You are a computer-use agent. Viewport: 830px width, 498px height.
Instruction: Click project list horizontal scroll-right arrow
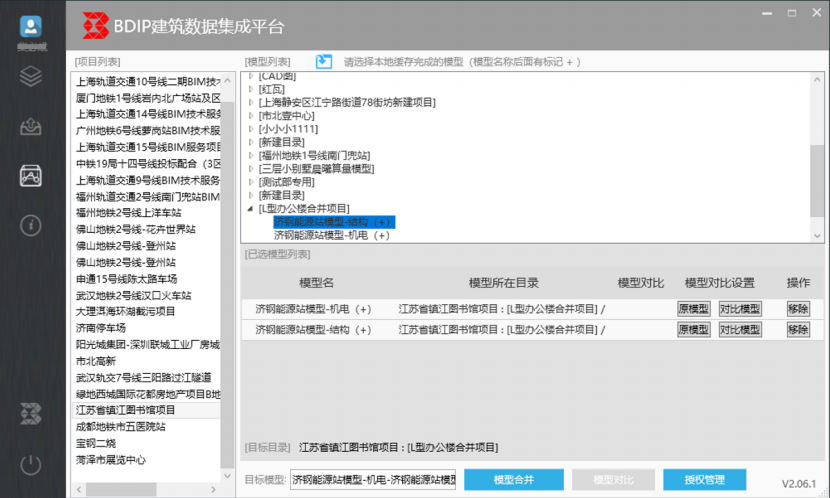tap(214, 490)
